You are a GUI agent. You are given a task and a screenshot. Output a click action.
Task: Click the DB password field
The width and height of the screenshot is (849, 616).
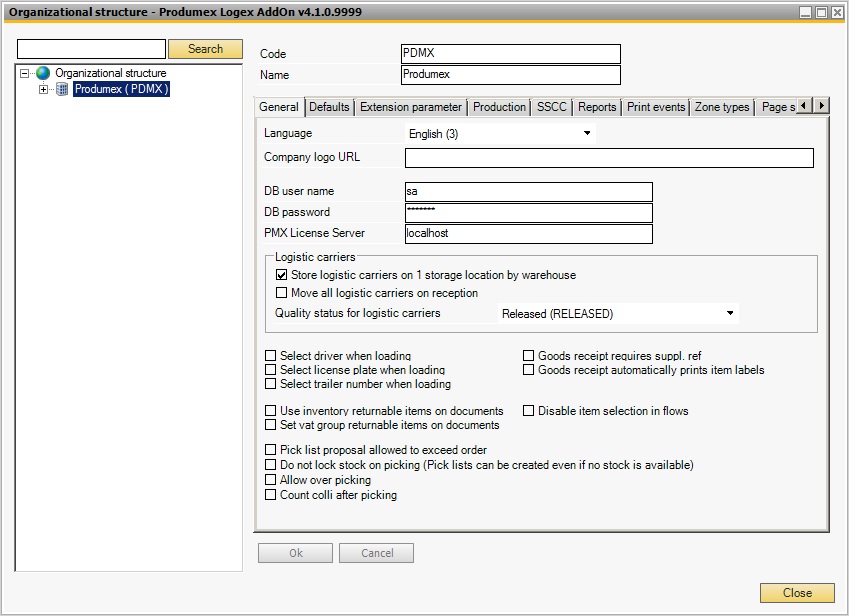tap(528, 213)
